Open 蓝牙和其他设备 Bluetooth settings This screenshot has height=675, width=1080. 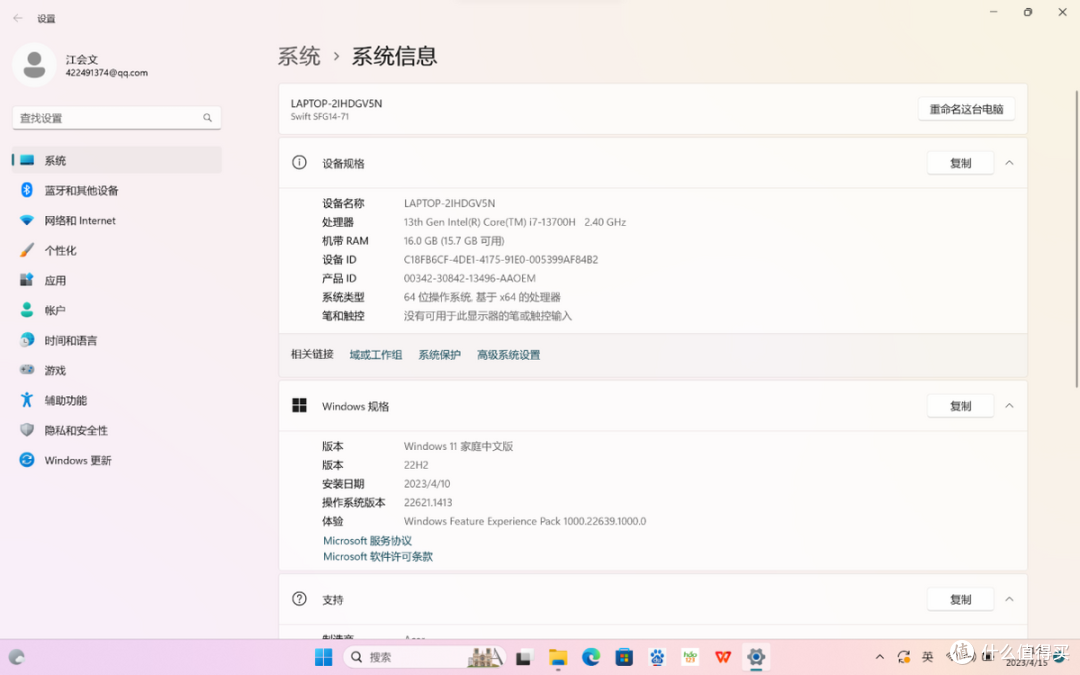click(116, 191)
